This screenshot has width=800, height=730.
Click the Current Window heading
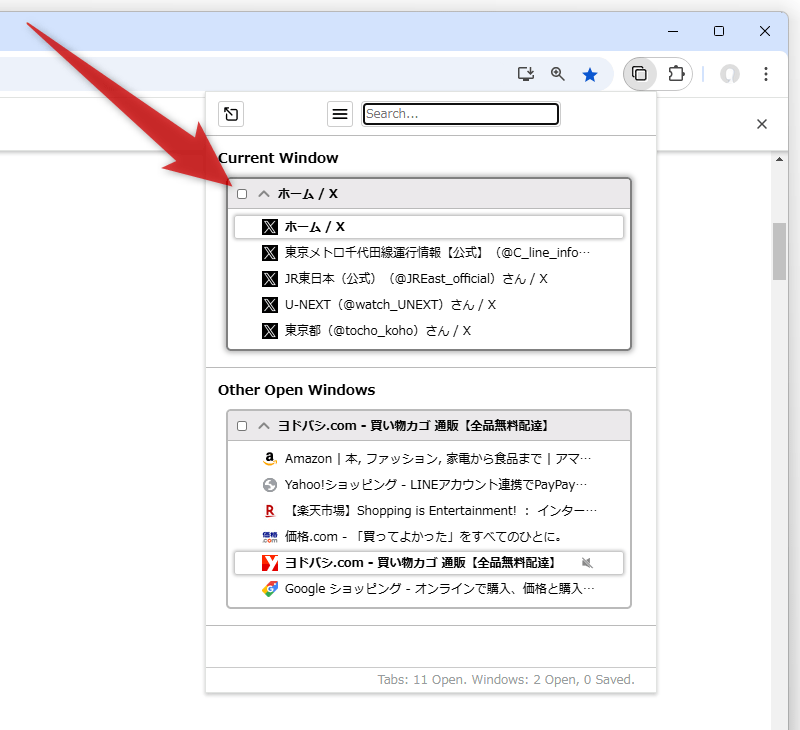pyautogui.click(x=278, y=158)
